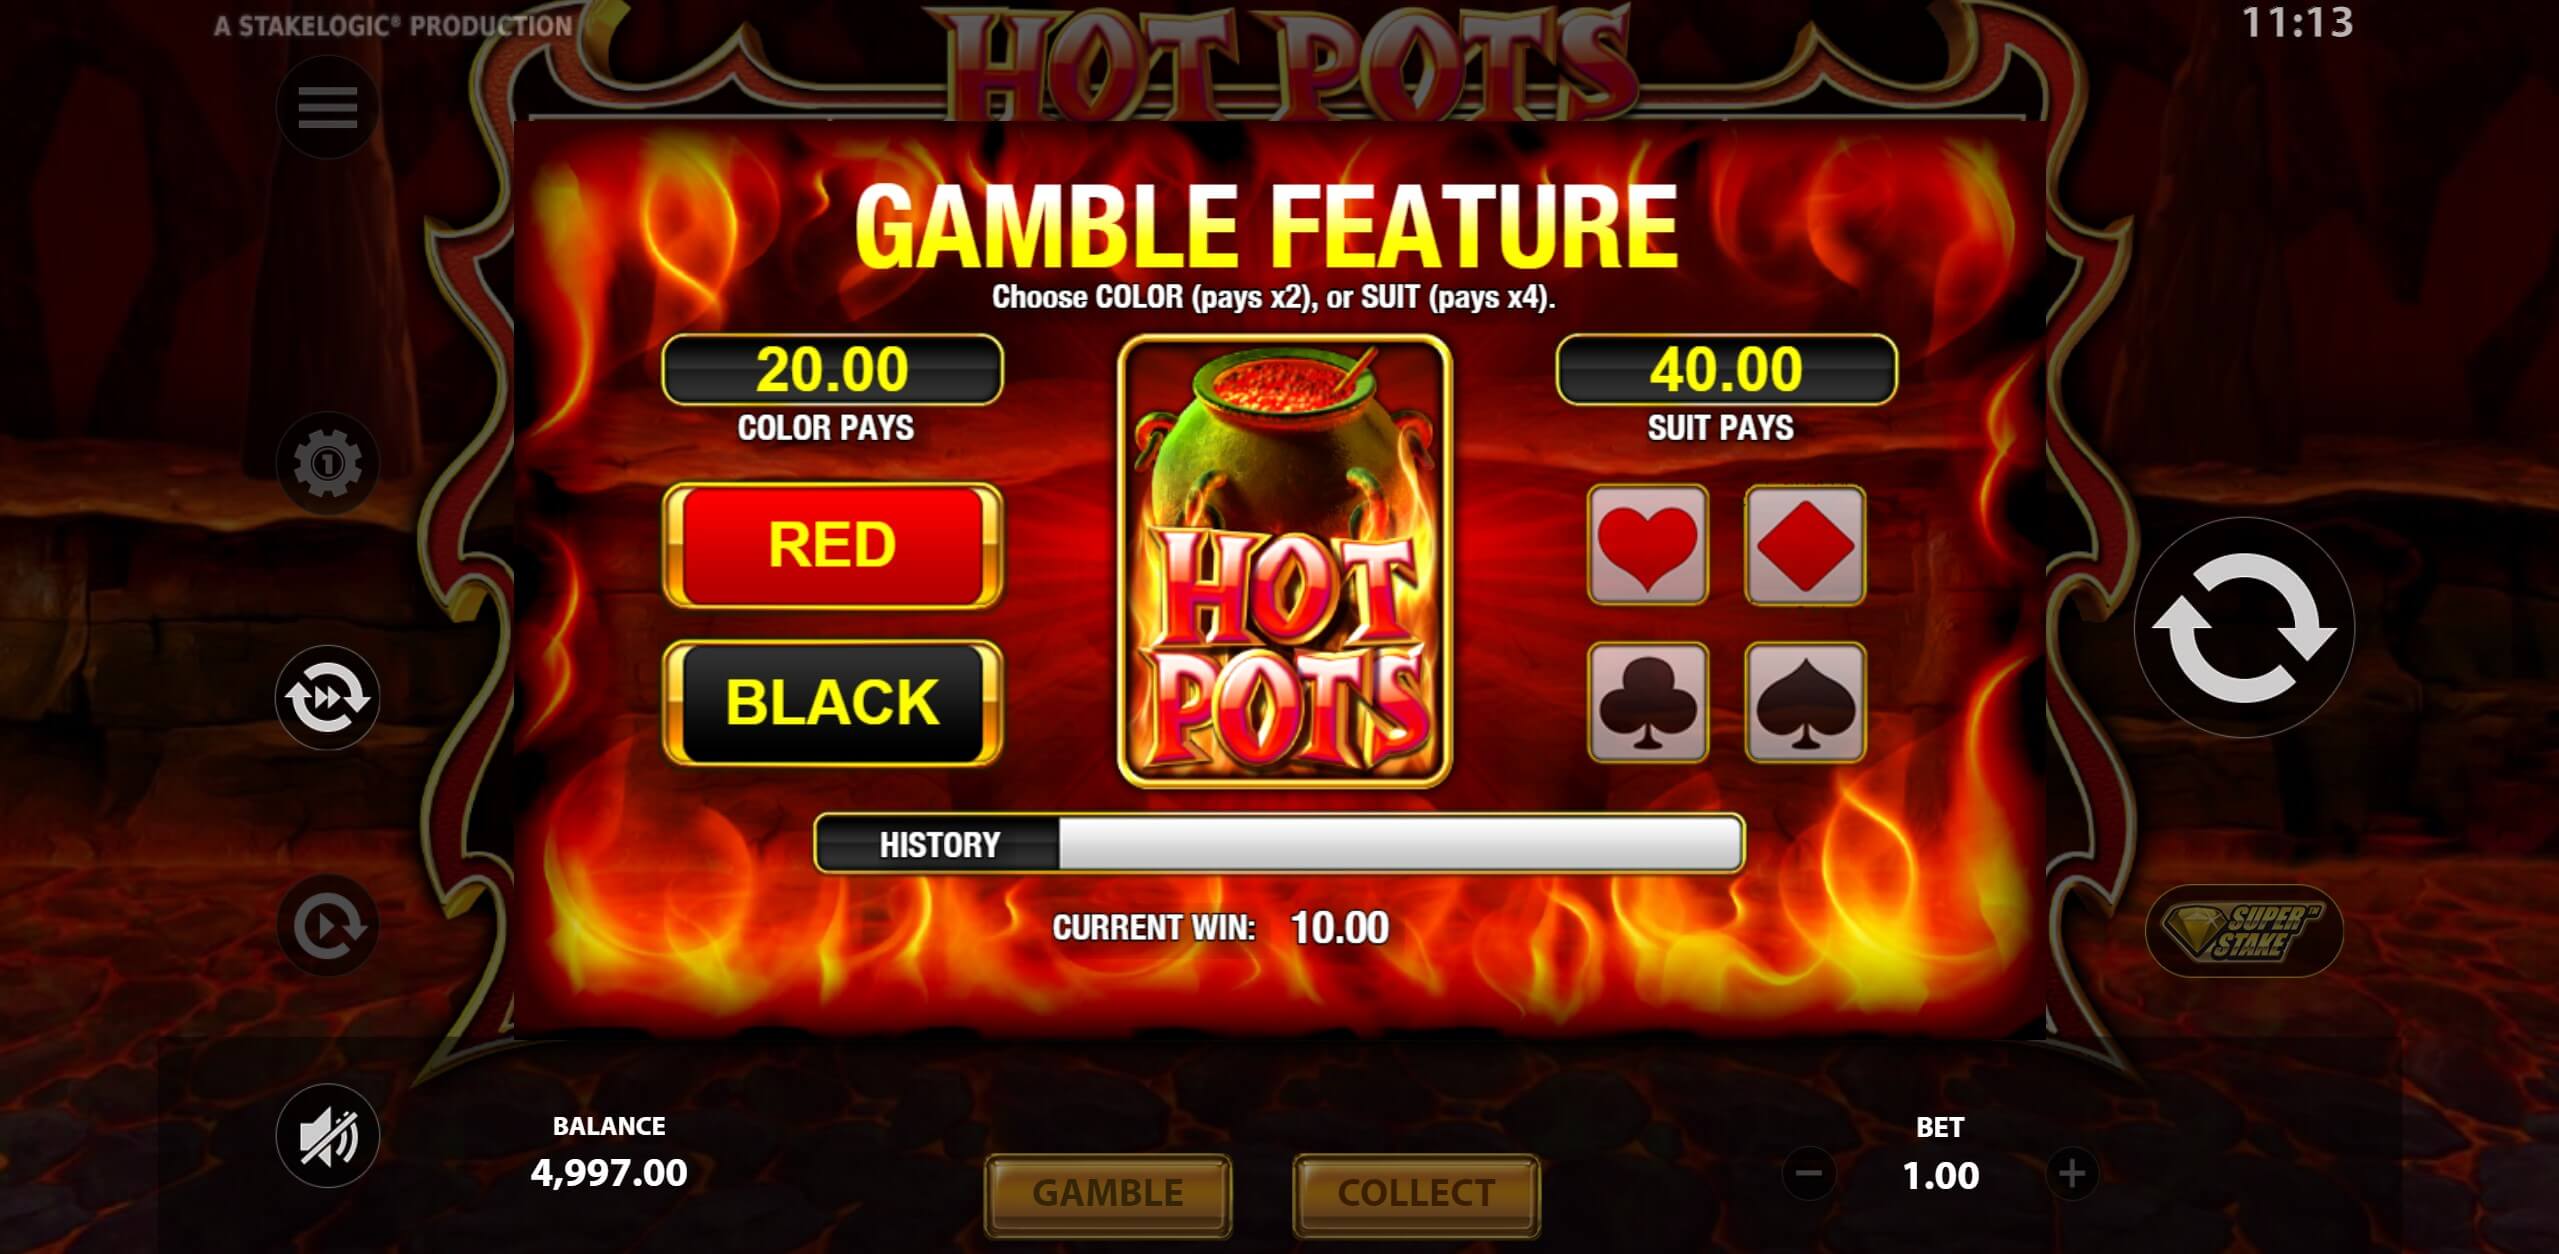Choose the diamonds suit card

point(1805,545)
